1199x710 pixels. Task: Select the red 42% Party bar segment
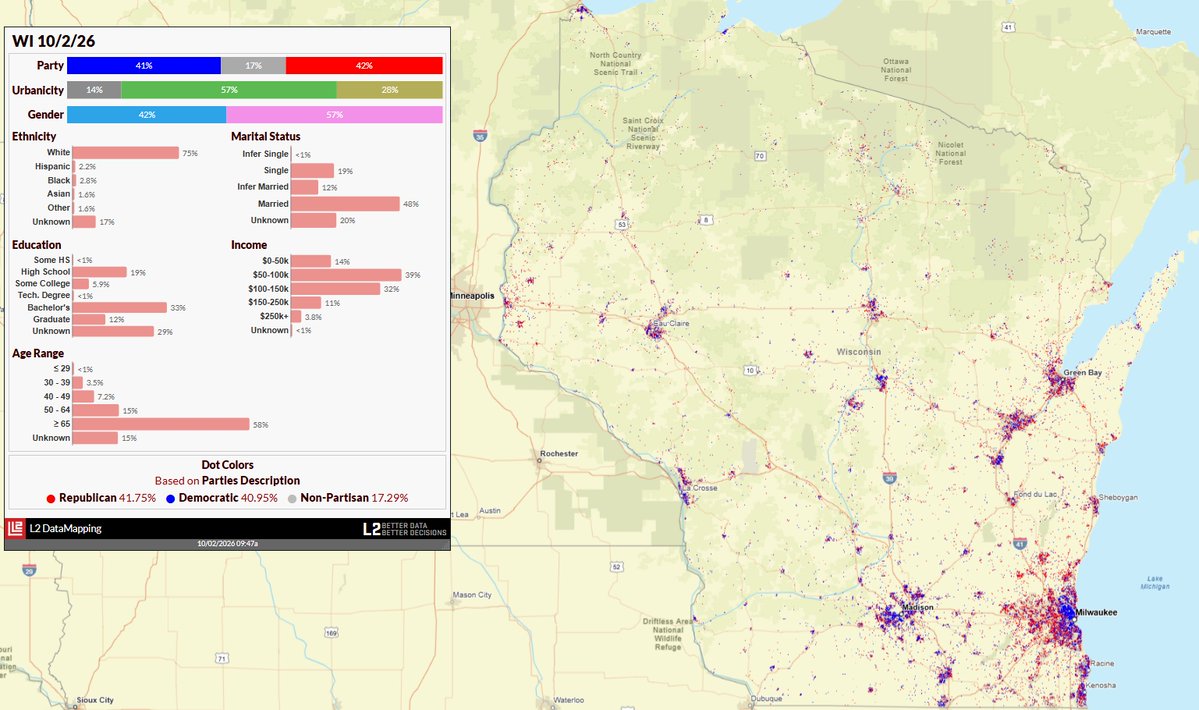pyautogui.click(x=364, y=66)
